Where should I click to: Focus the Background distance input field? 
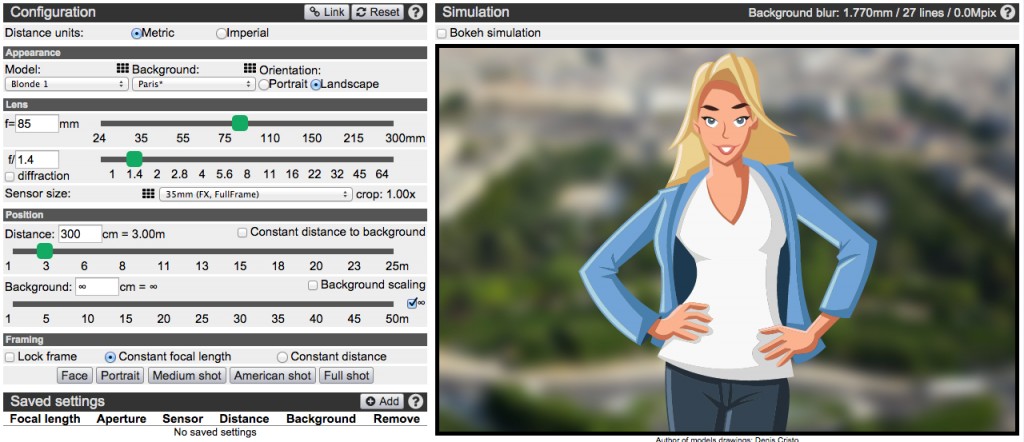[97, 287]
